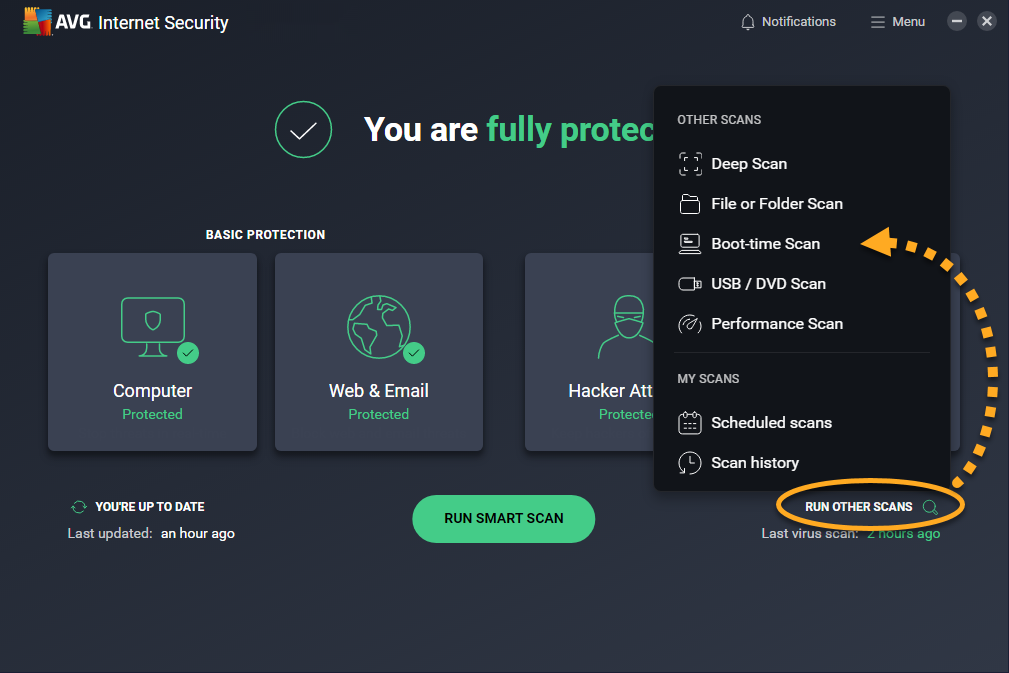Open the Web & Email protection tile
This screenshot has width=1009, height=673.
coord(378,352)
